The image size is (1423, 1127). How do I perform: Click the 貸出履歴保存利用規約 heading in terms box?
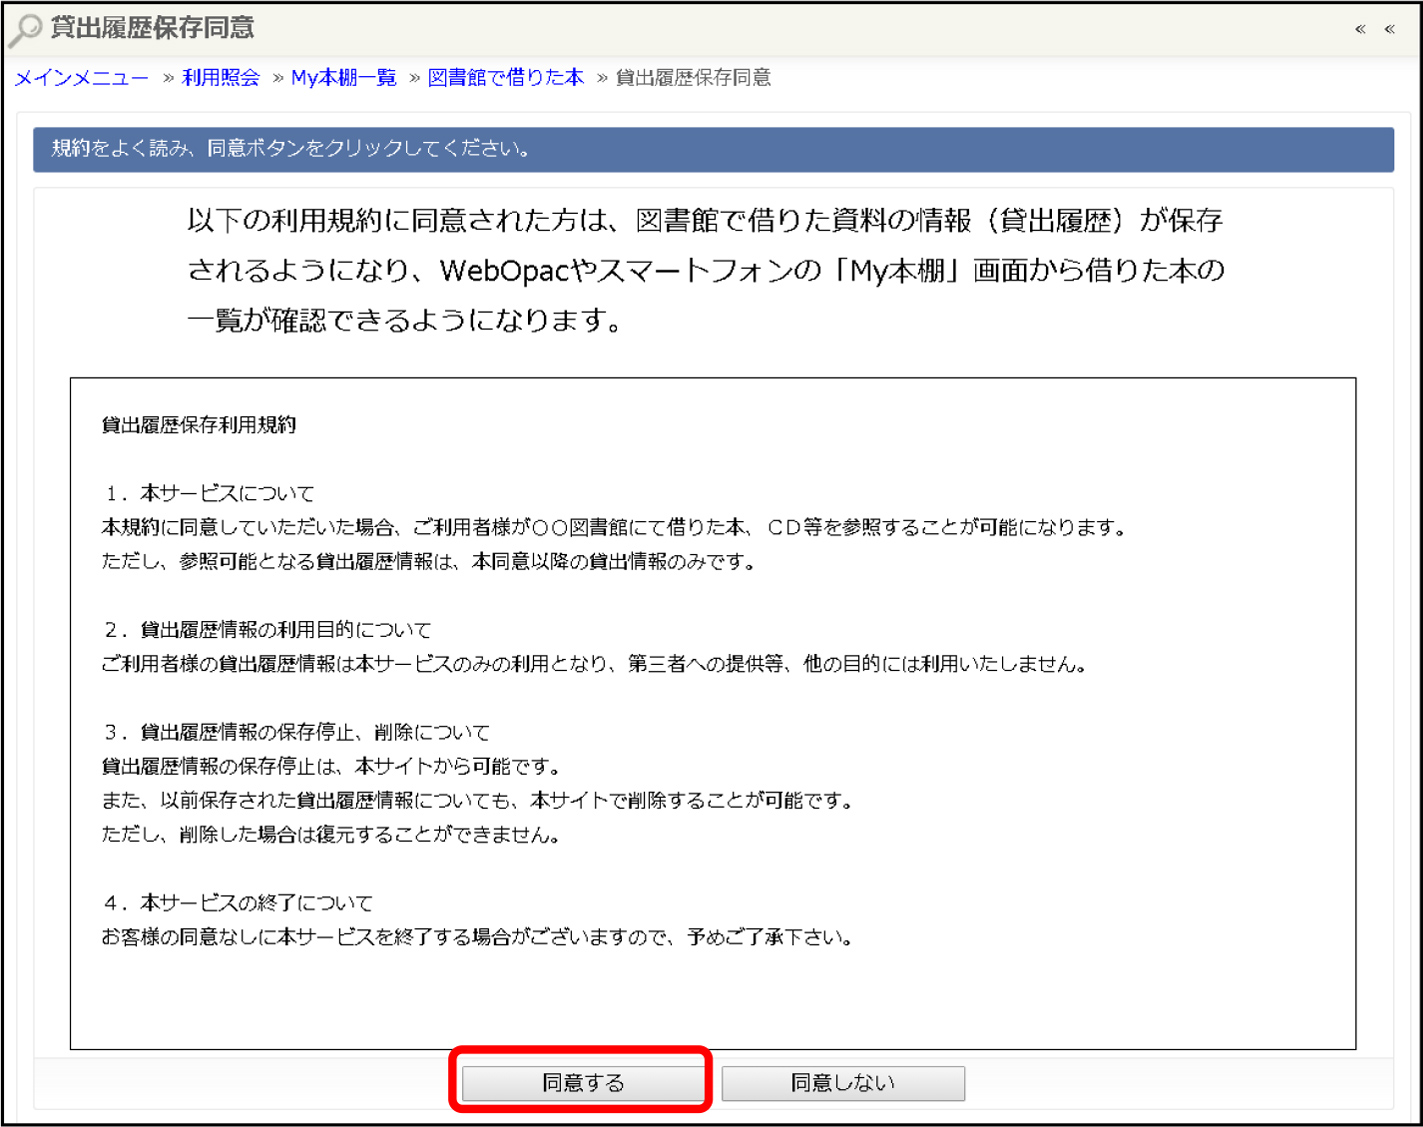pos(198,425)
